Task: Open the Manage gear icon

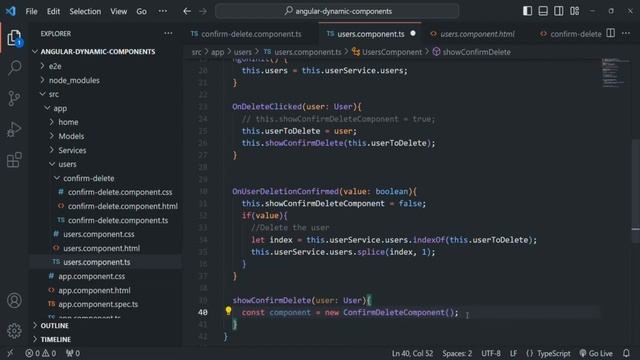Action: coord(14,331)
